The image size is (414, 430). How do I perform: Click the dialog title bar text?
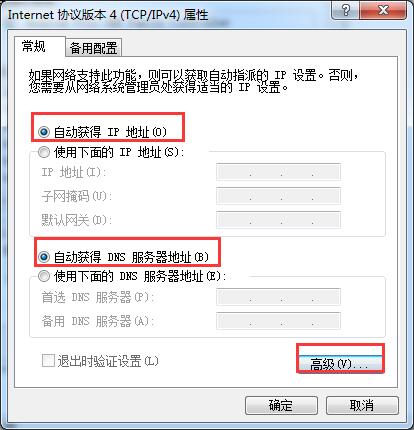point(108,15)
